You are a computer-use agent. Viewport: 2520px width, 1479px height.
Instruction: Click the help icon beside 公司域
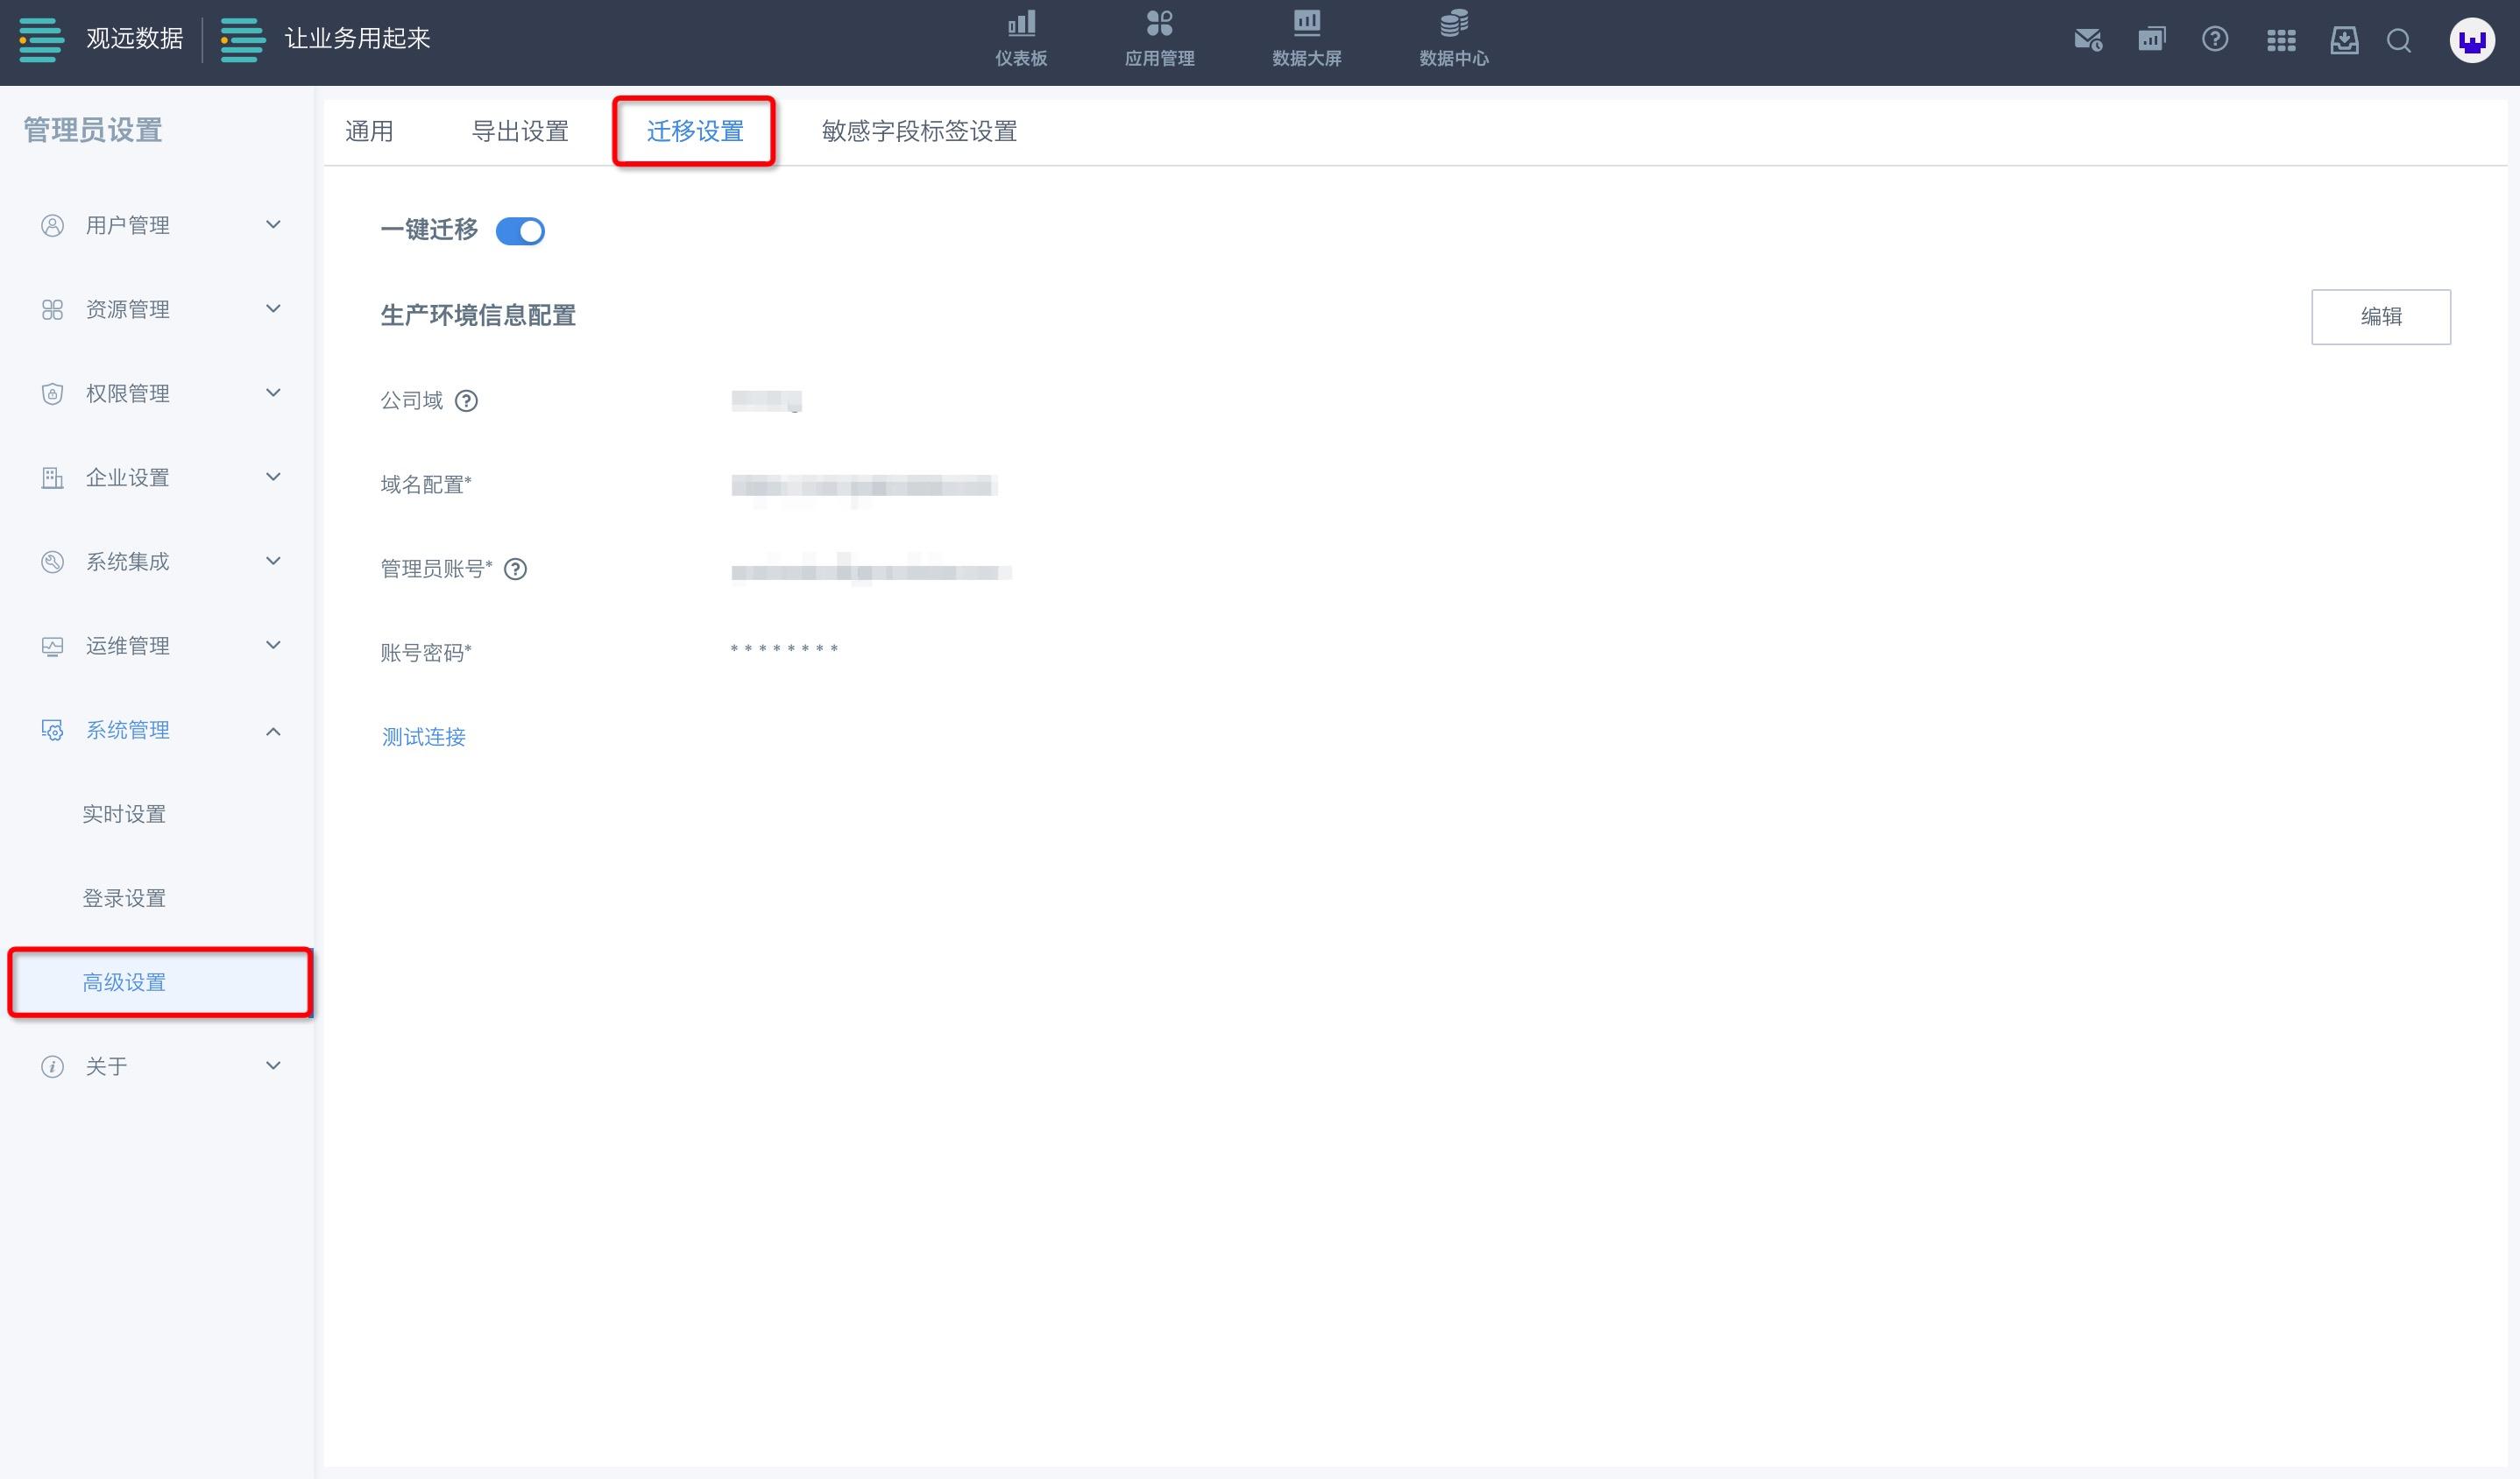tap(466, 401)
